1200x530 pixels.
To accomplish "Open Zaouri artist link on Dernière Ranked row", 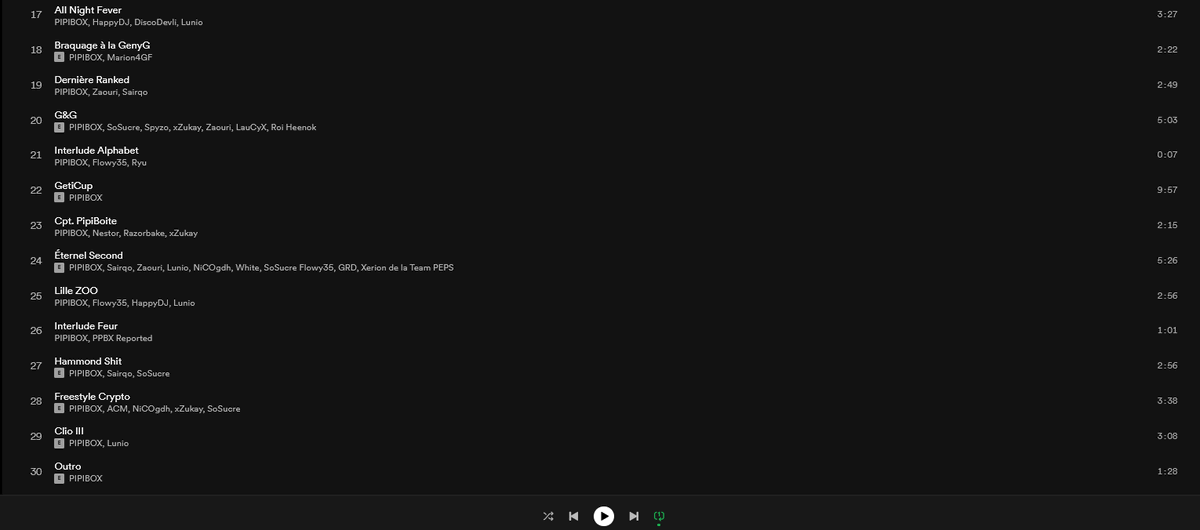I will pos(104,92).
